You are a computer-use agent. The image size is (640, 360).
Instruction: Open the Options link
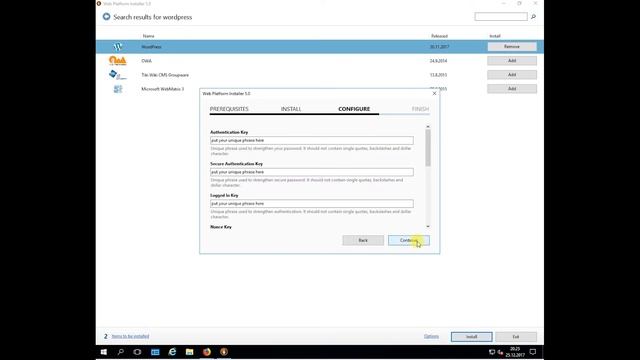[431, 336]
